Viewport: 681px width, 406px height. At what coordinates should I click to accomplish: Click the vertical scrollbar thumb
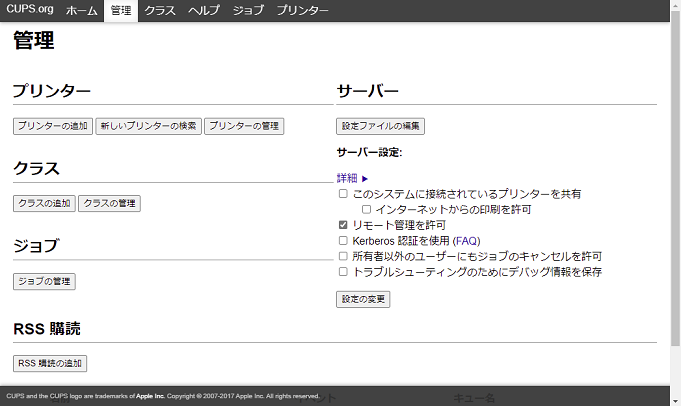tap(675, 178)
